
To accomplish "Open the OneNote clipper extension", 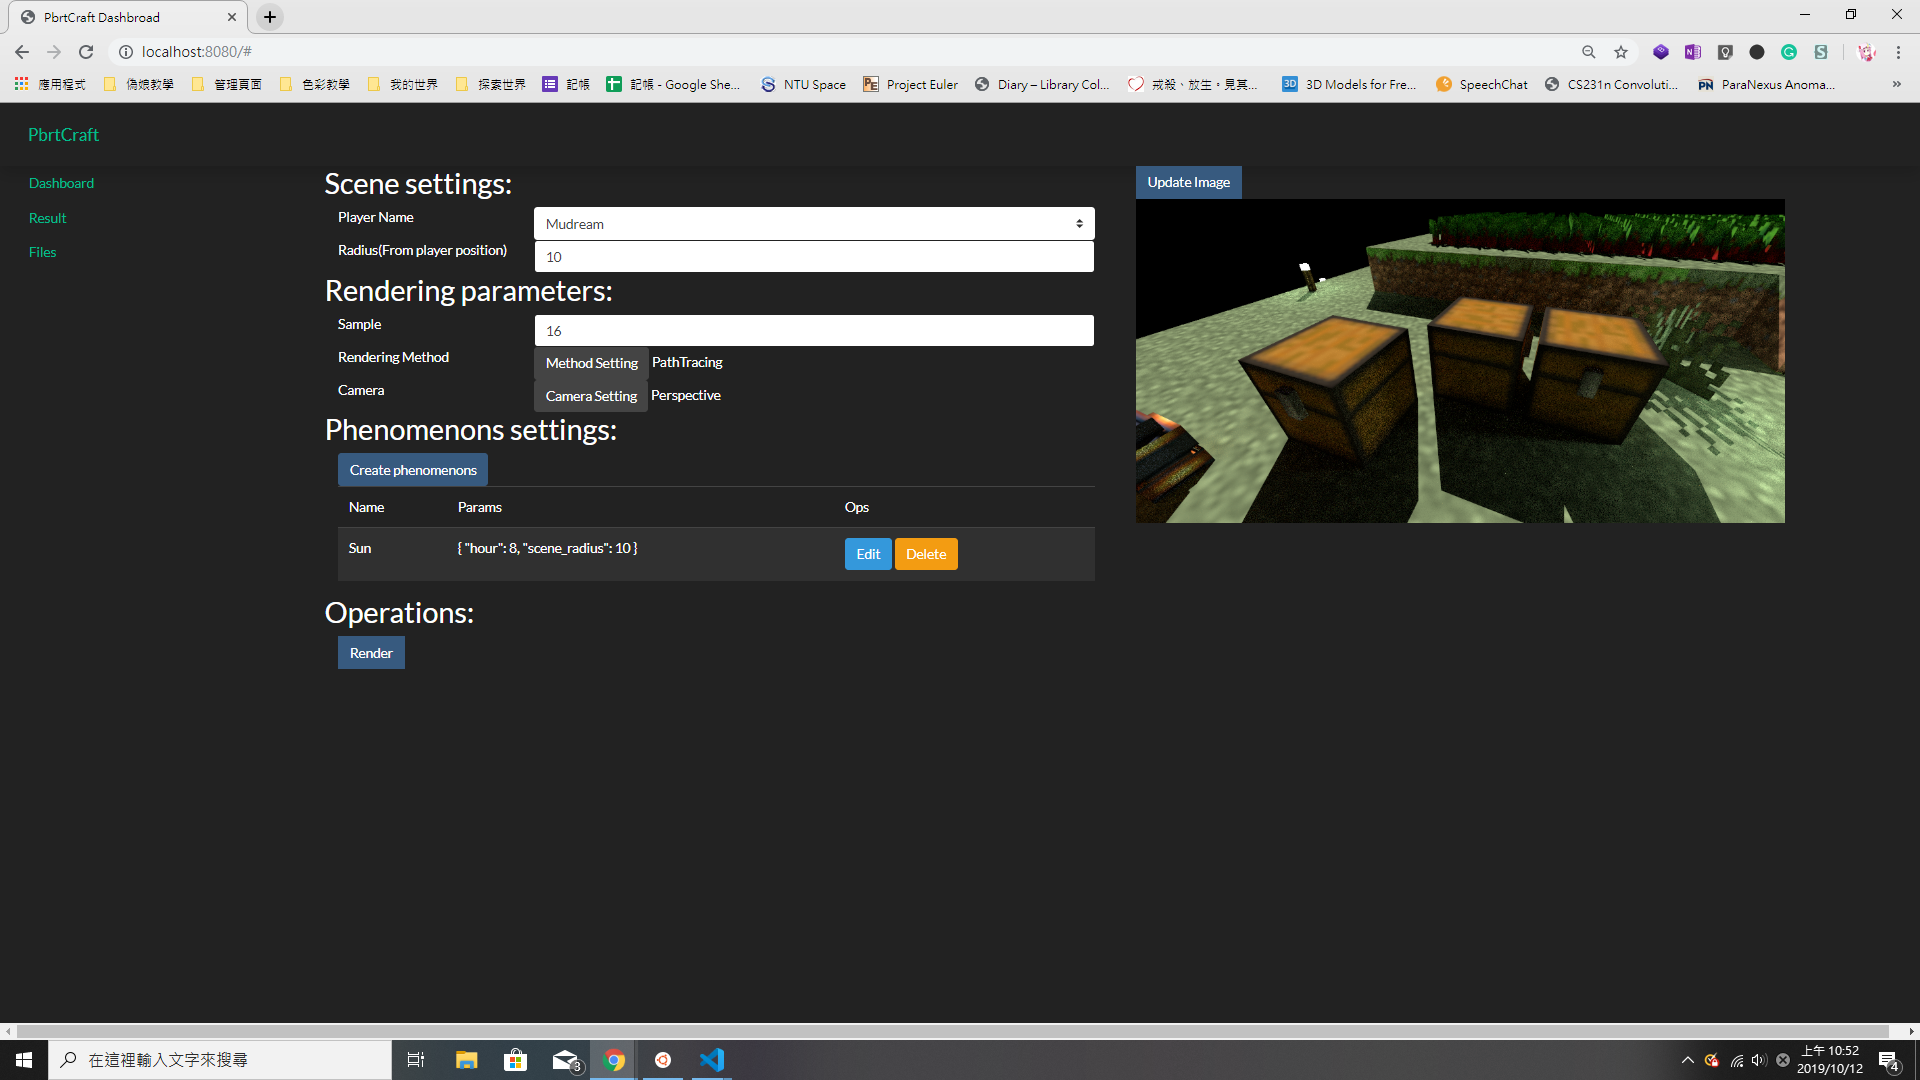I will 1693,52.
